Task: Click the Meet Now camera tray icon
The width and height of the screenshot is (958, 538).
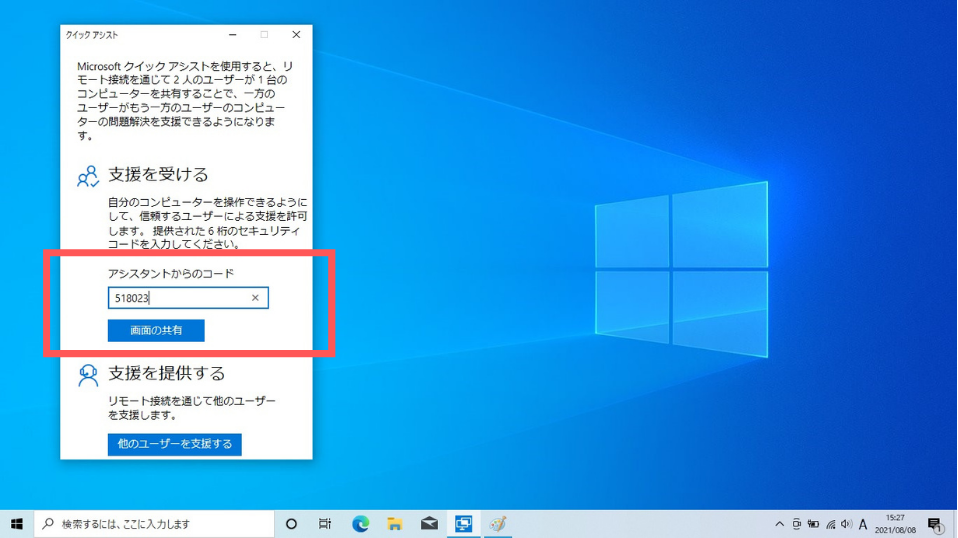Action: [x=797, y=524]
